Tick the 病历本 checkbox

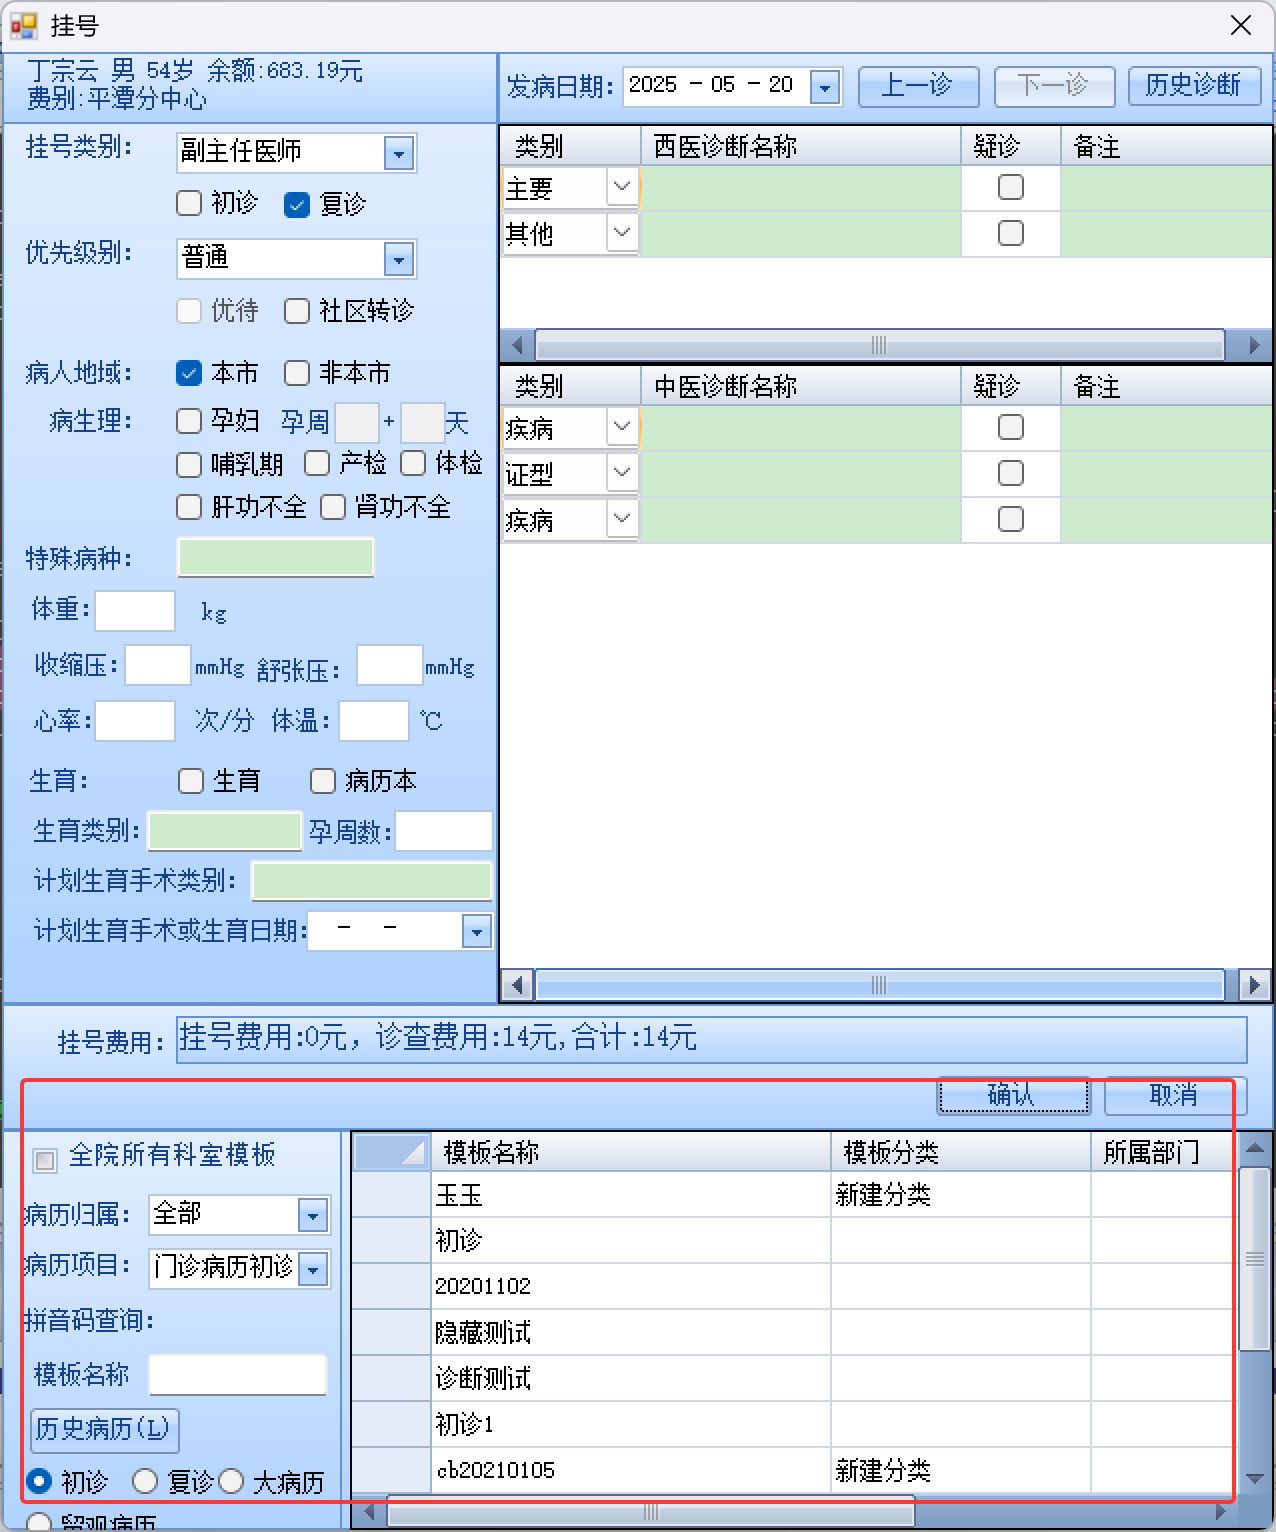point(323,781)
